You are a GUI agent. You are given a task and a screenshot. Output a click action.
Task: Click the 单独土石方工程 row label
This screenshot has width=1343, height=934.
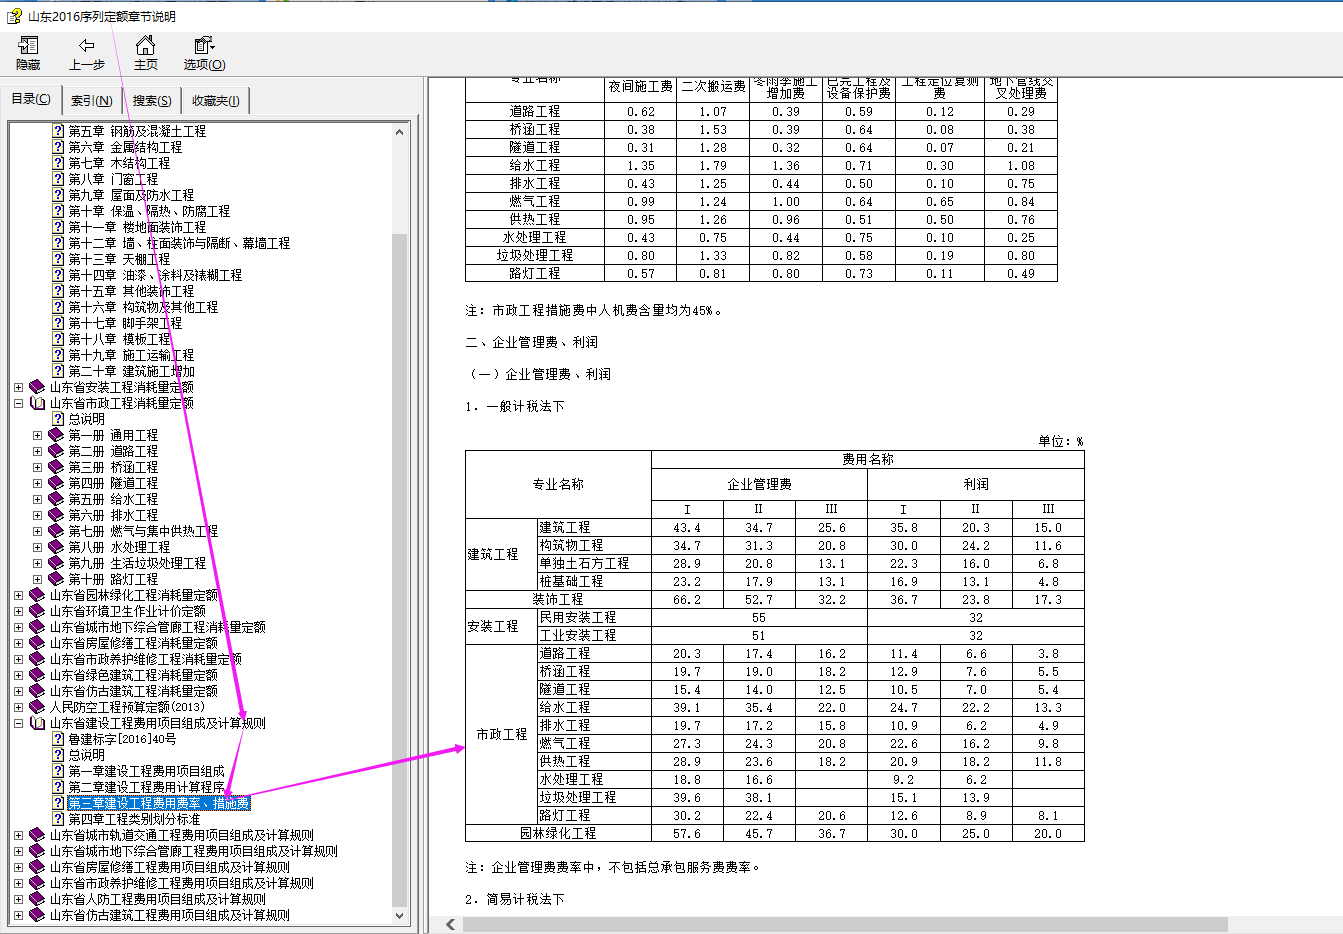click(584, 563)
